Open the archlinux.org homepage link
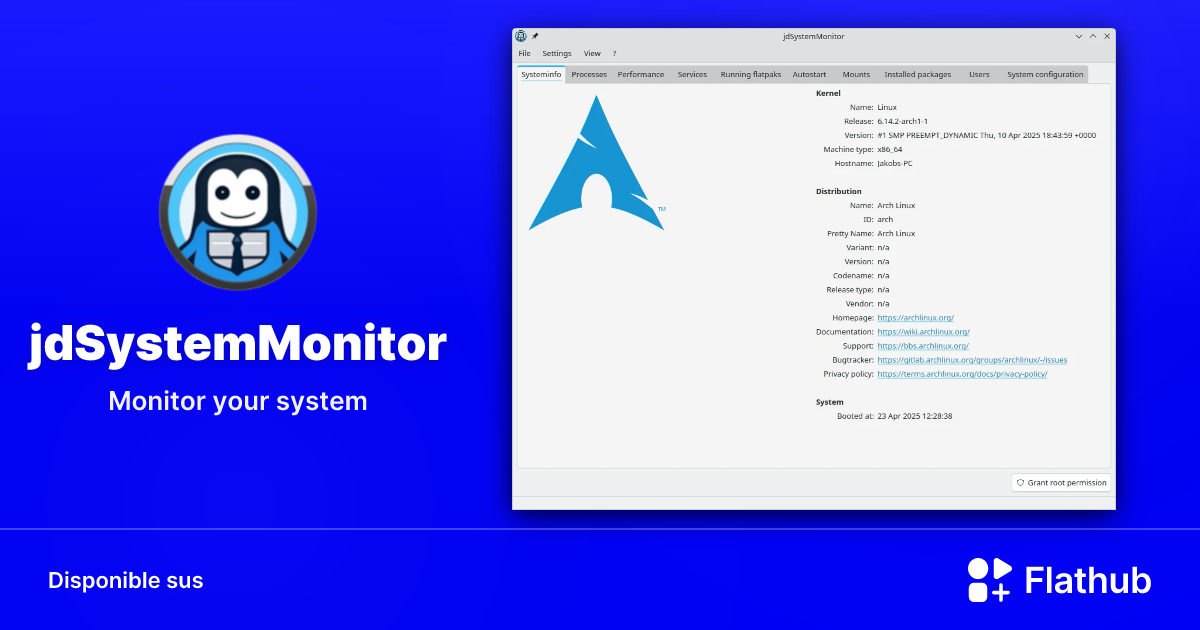 coord(915,317)
